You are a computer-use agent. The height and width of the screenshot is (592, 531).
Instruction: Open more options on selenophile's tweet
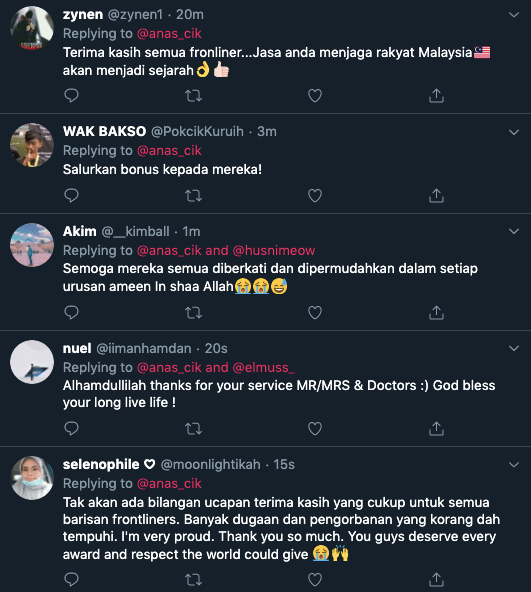coord(514,464)
